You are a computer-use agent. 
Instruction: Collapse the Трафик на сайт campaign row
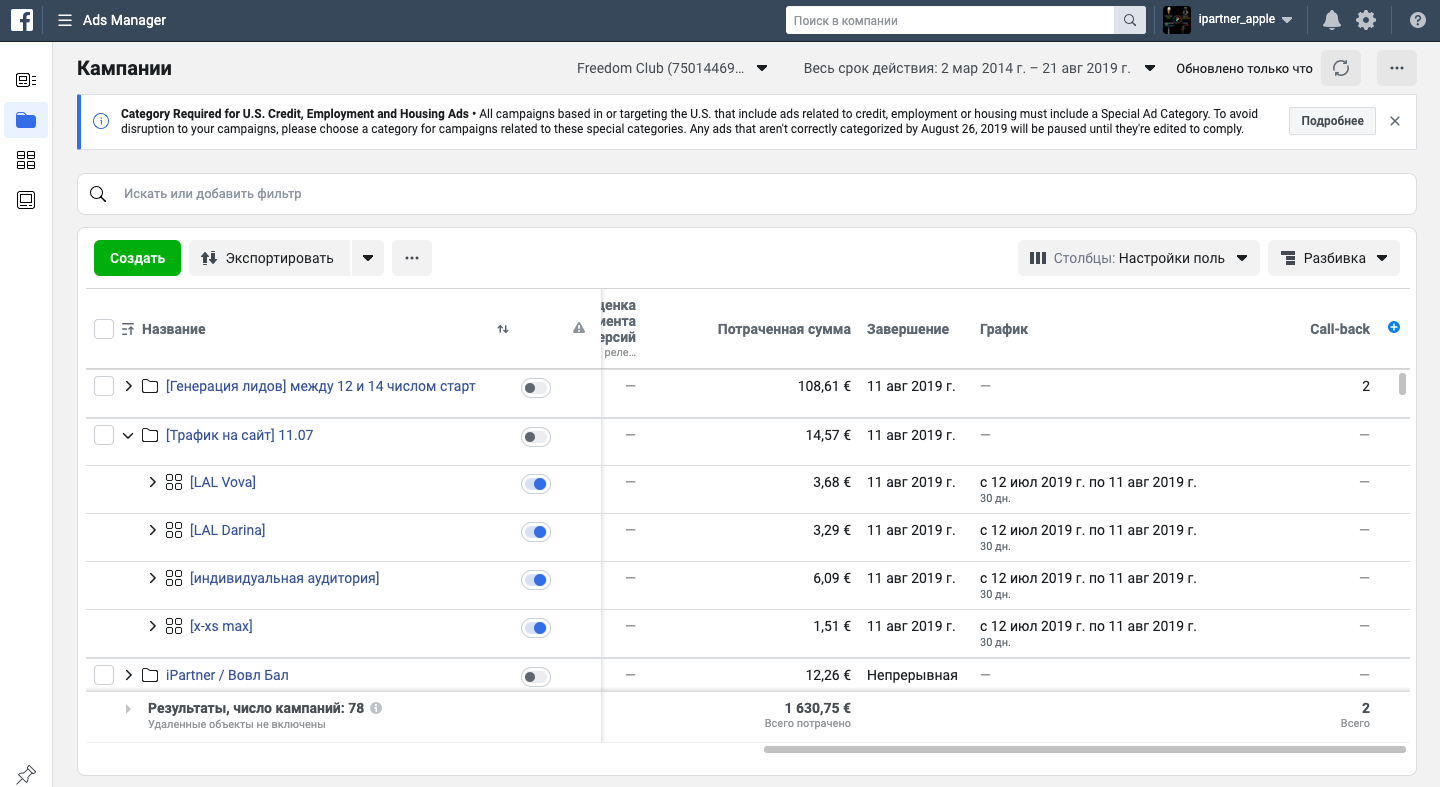point(128,435)
